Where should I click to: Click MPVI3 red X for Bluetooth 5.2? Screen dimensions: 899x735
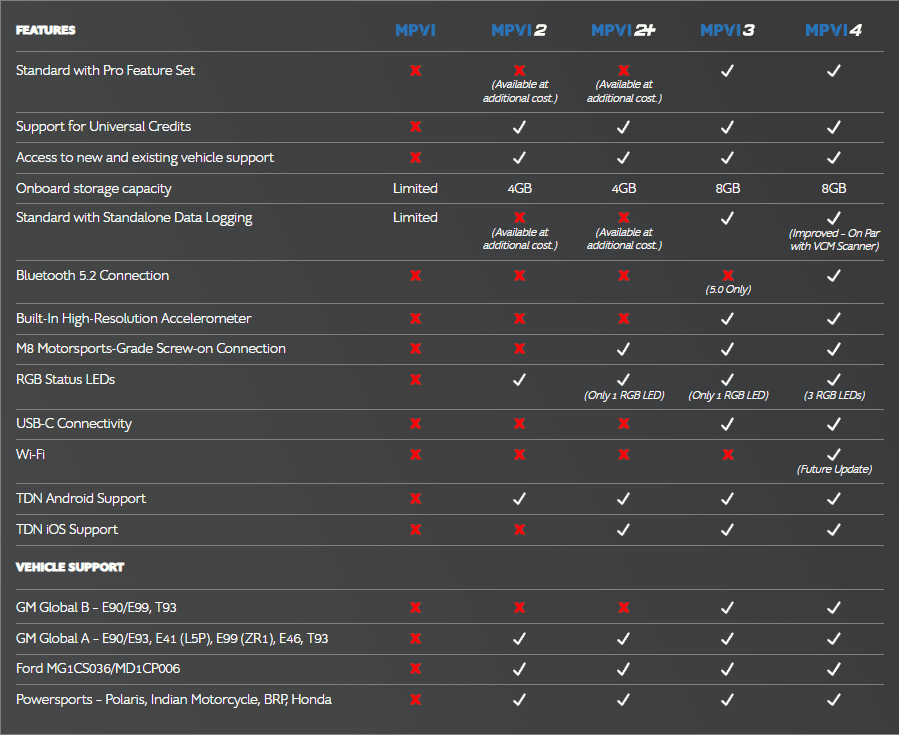728,275
